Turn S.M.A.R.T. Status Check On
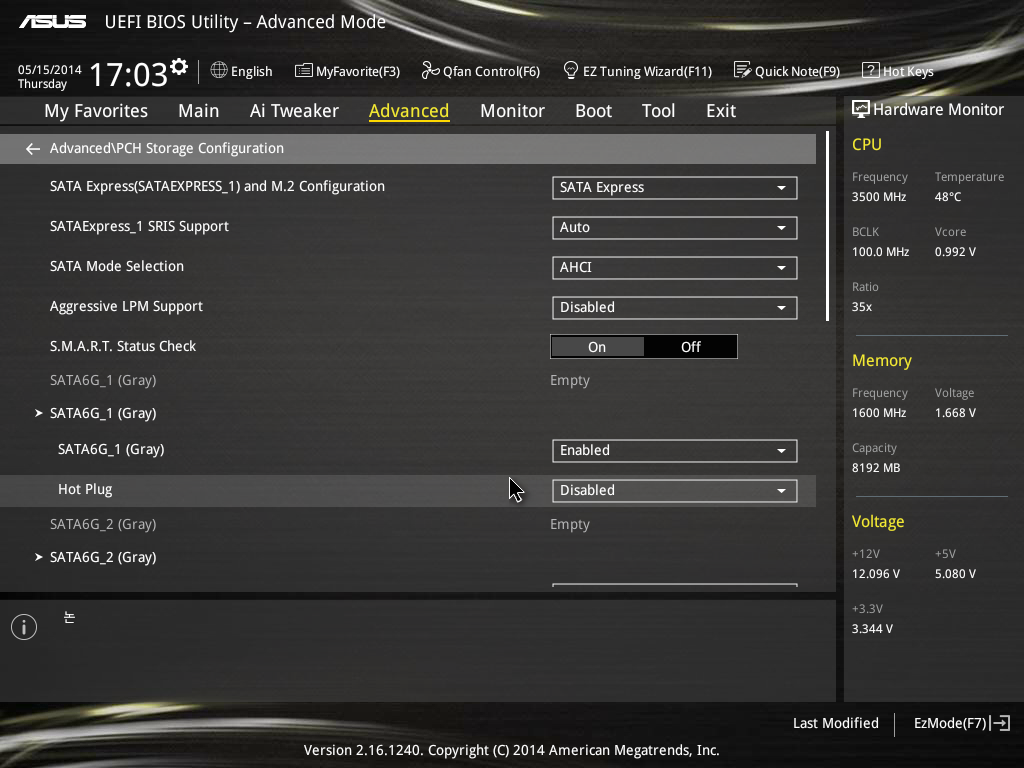Viewport: 1024px width, 768px height. (597, 347)
